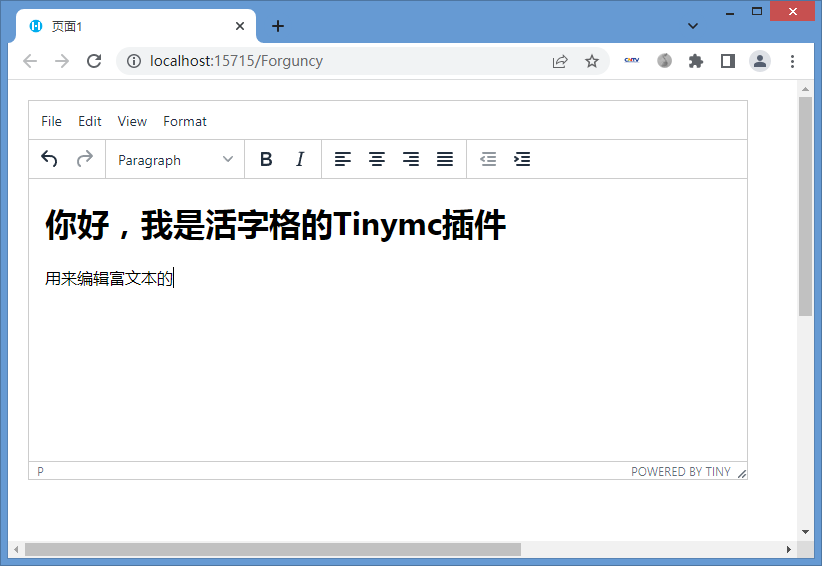822x566 pixels.
Task: Open the profile avatar menu
Action: point(760,61)
